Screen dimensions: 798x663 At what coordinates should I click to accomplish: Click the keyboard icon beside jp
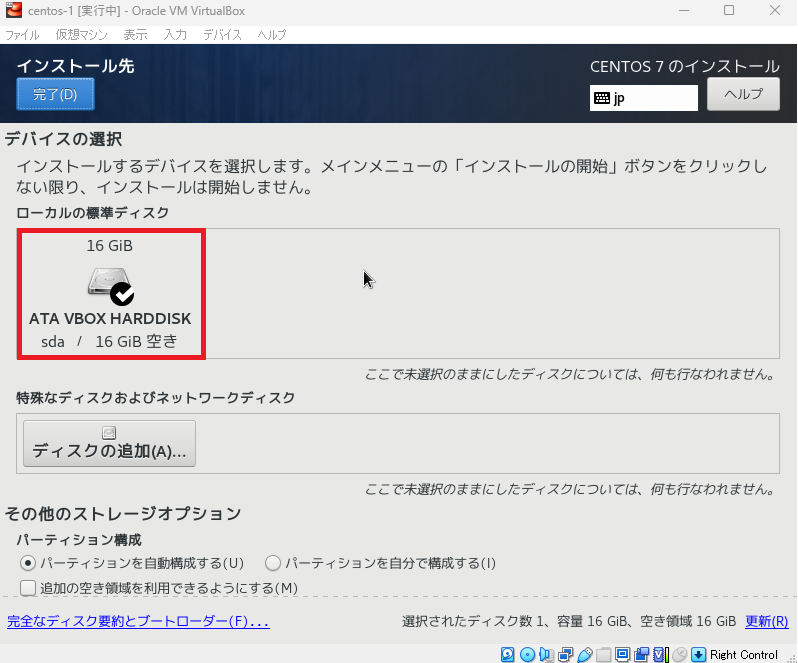602,98
